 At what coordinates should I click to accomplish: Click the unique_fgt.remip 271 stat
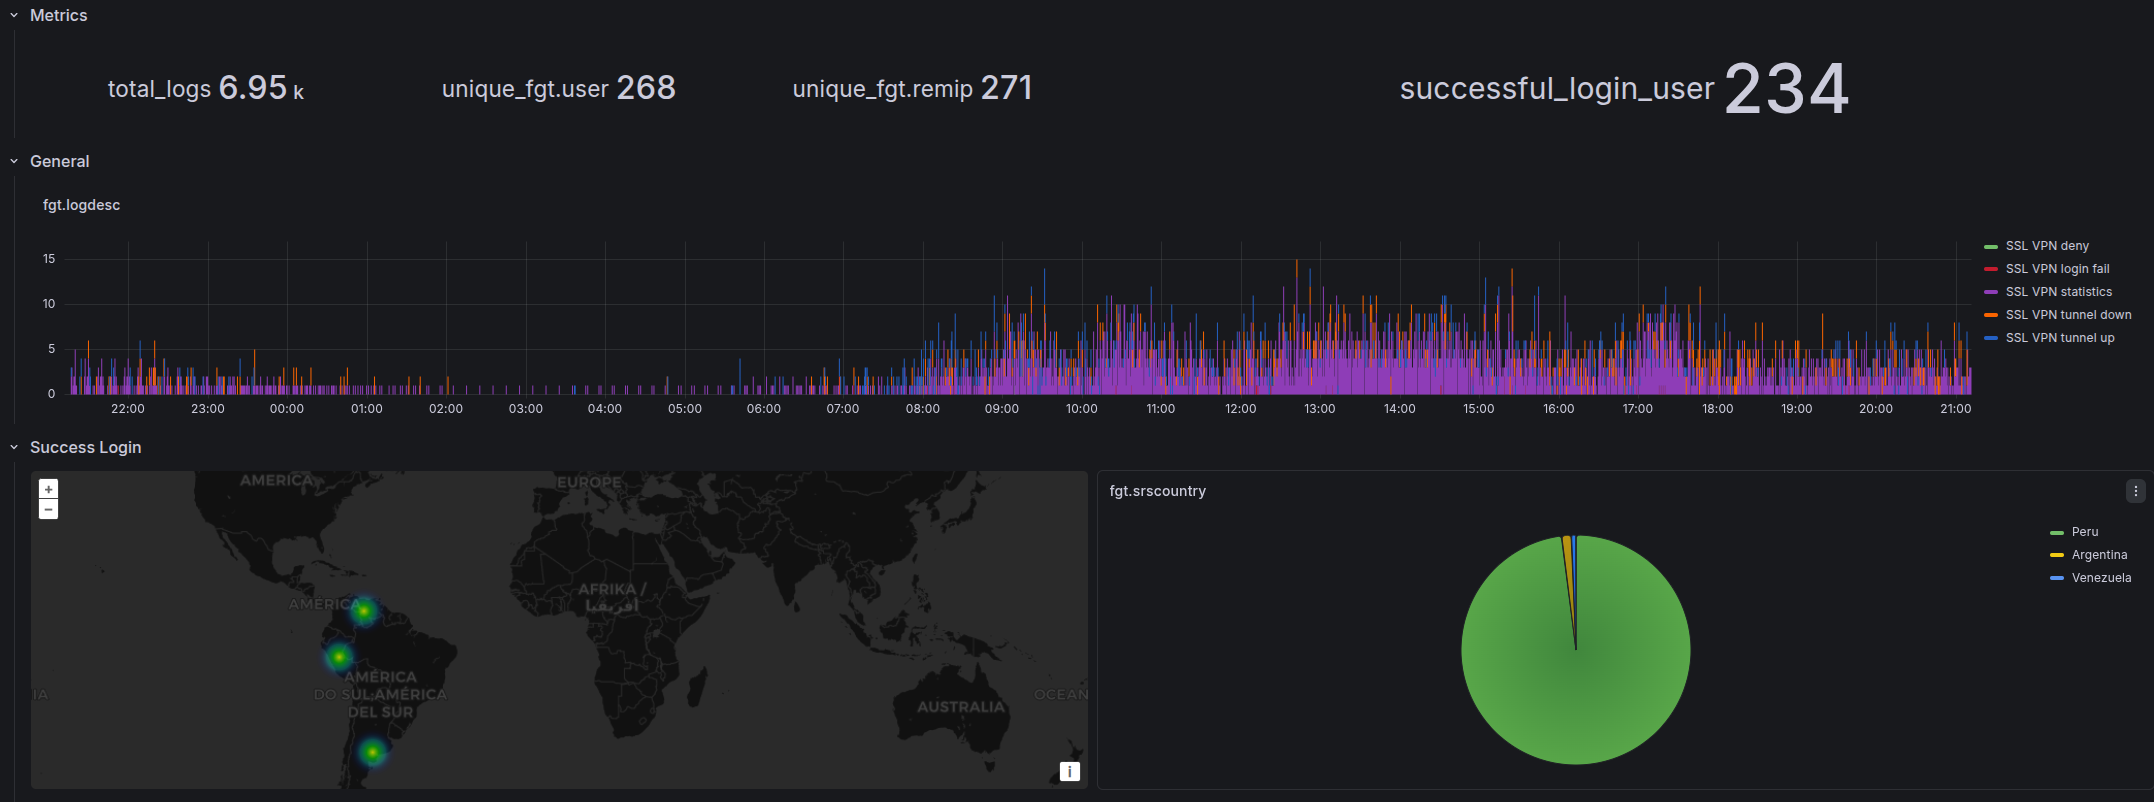click(912, 88)
